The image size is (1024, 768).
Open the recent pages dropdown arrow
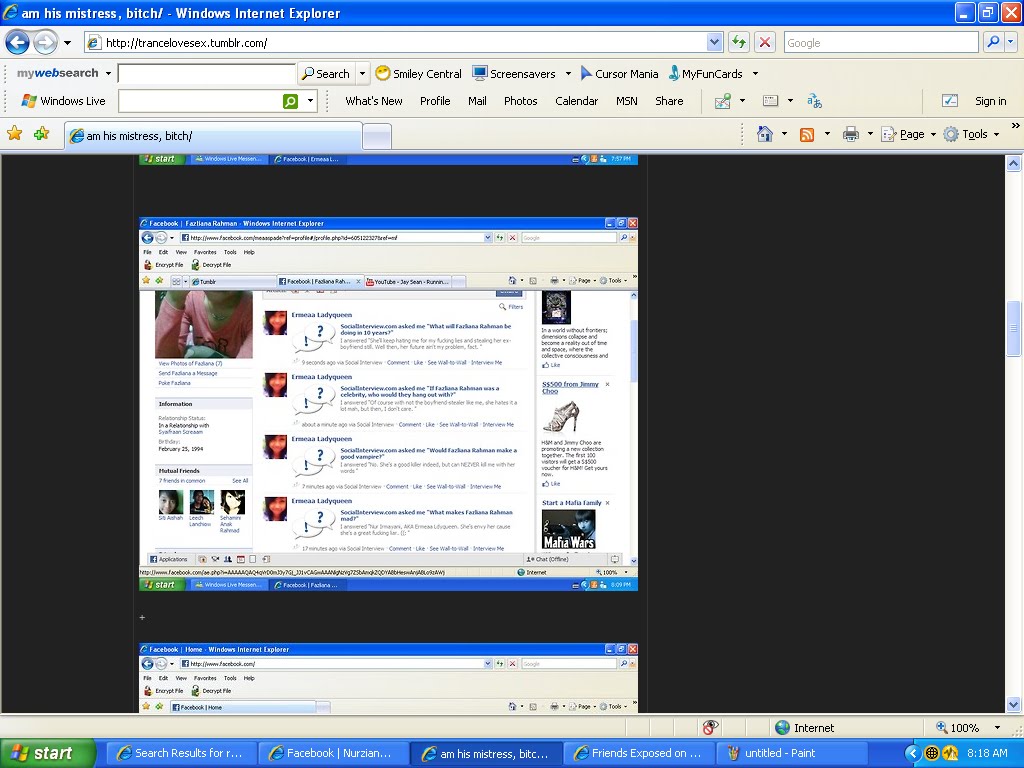tap(67, 43)
